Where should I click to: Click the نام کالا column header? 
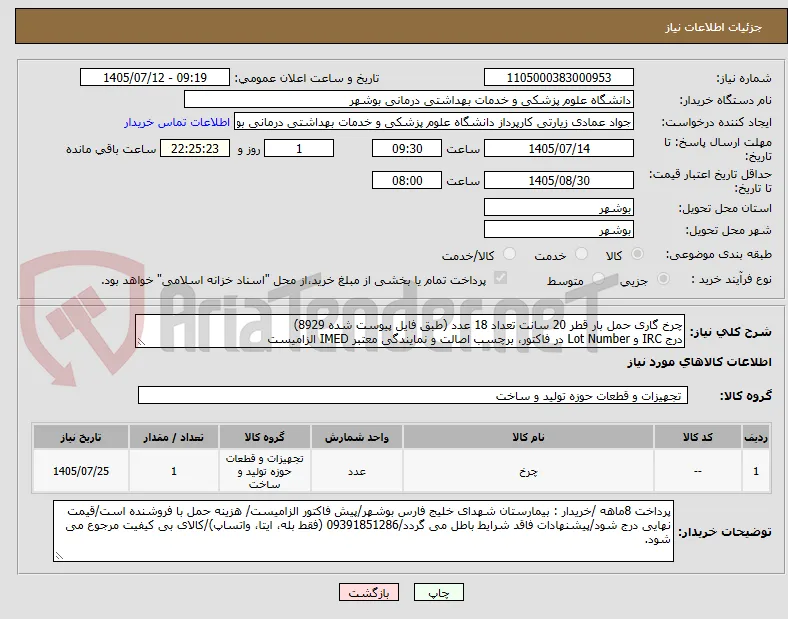point(528,437)
